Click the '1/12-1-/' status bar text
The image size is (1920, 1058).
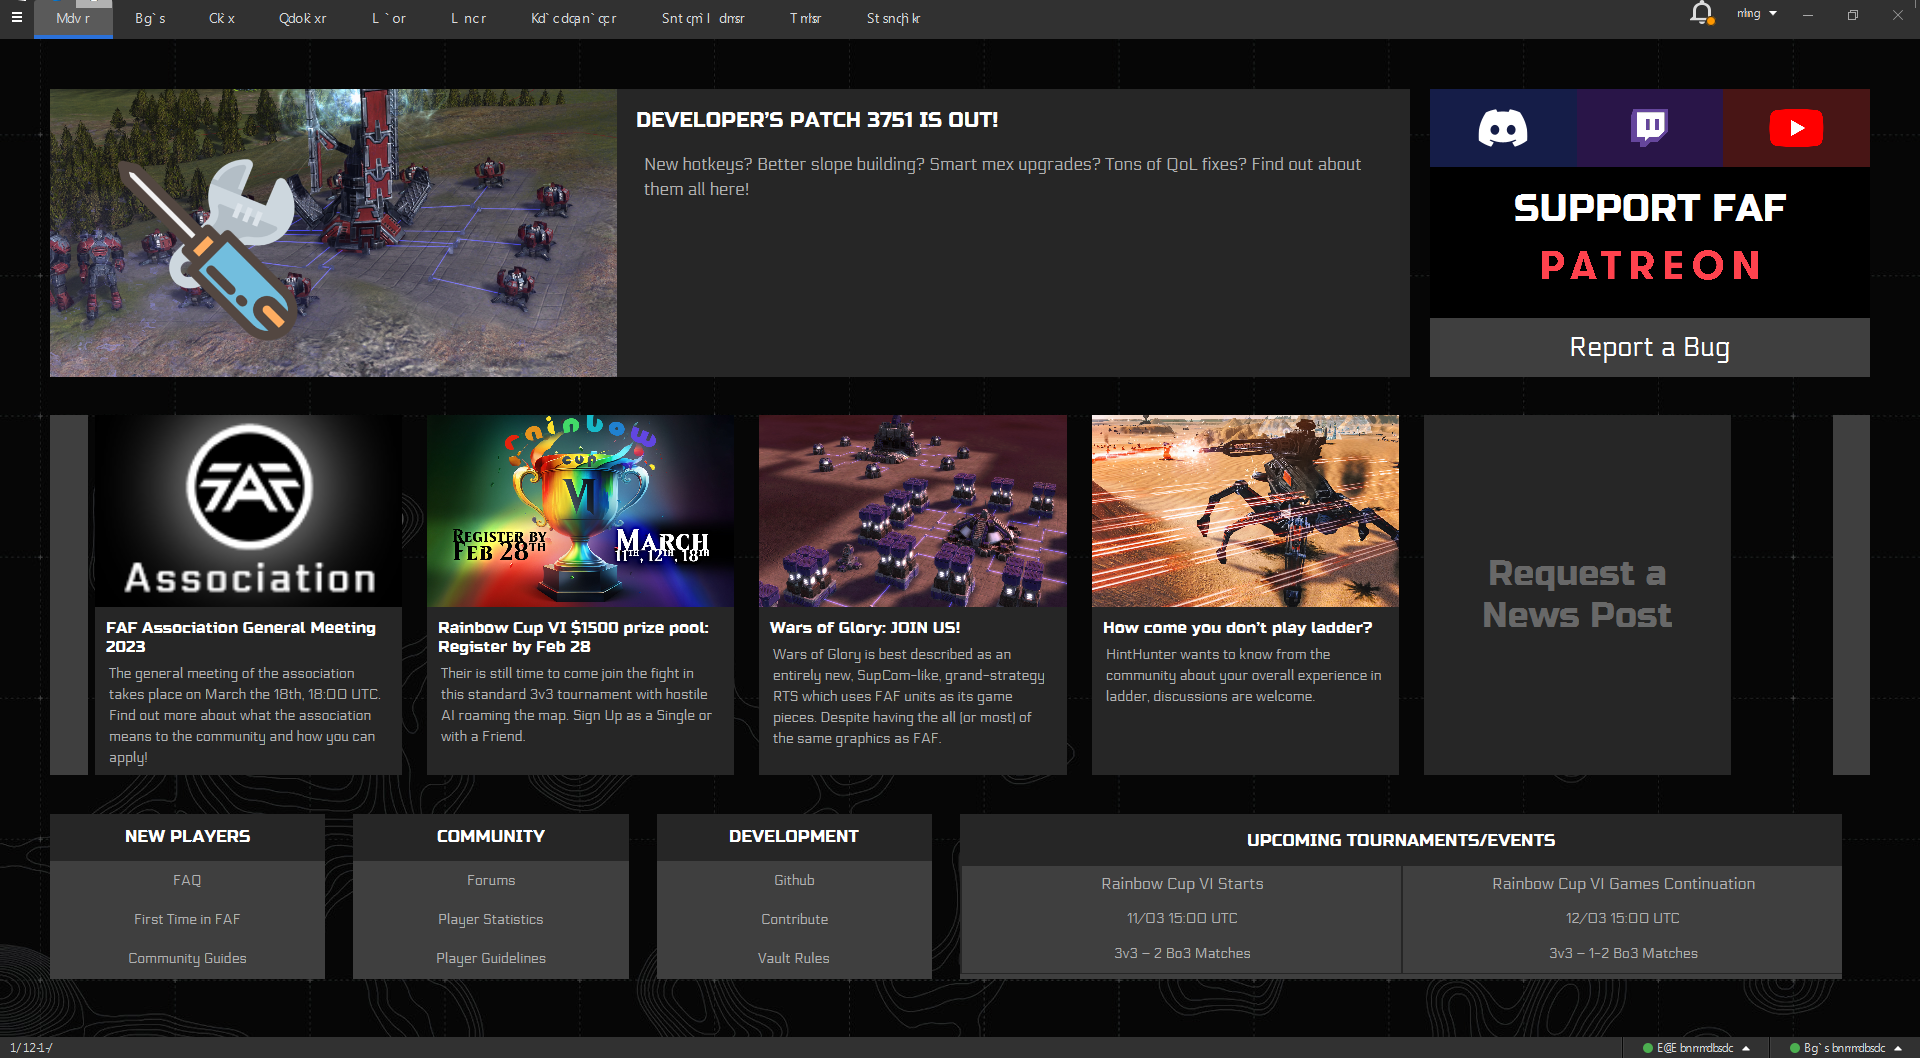[31, 1048]
